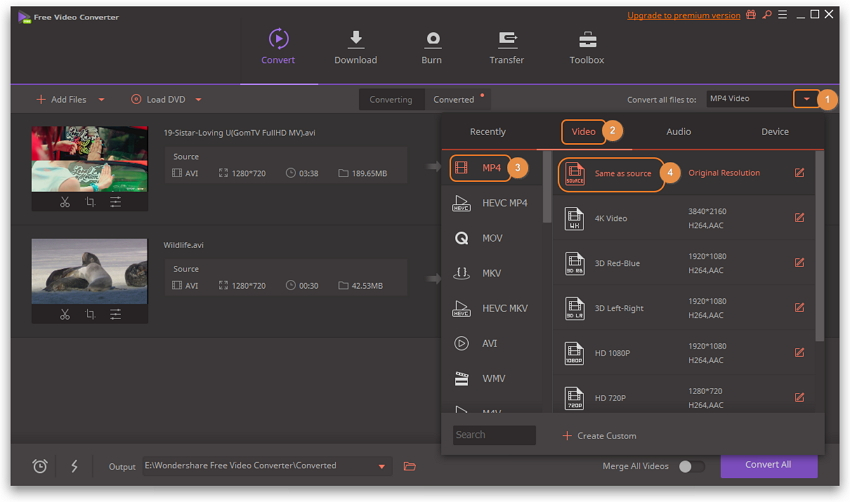Click the scissors trim icon under the Sistar video
This screenshot has height=502, width=850.
click(64, 201)
